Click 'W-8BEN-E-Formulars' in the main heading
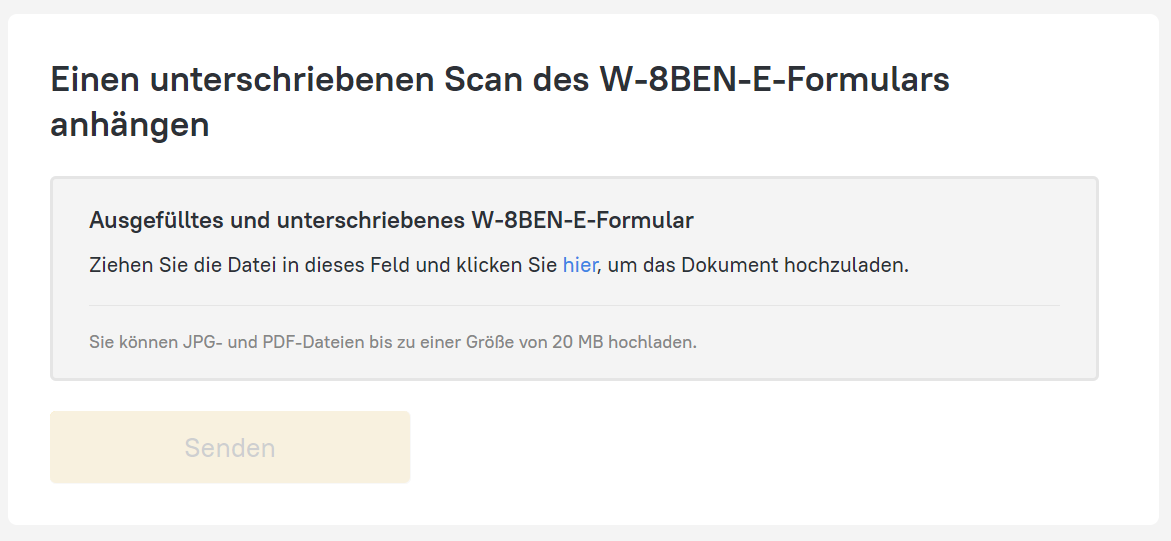Screen dimensions: 1171x541 (774, 79)
